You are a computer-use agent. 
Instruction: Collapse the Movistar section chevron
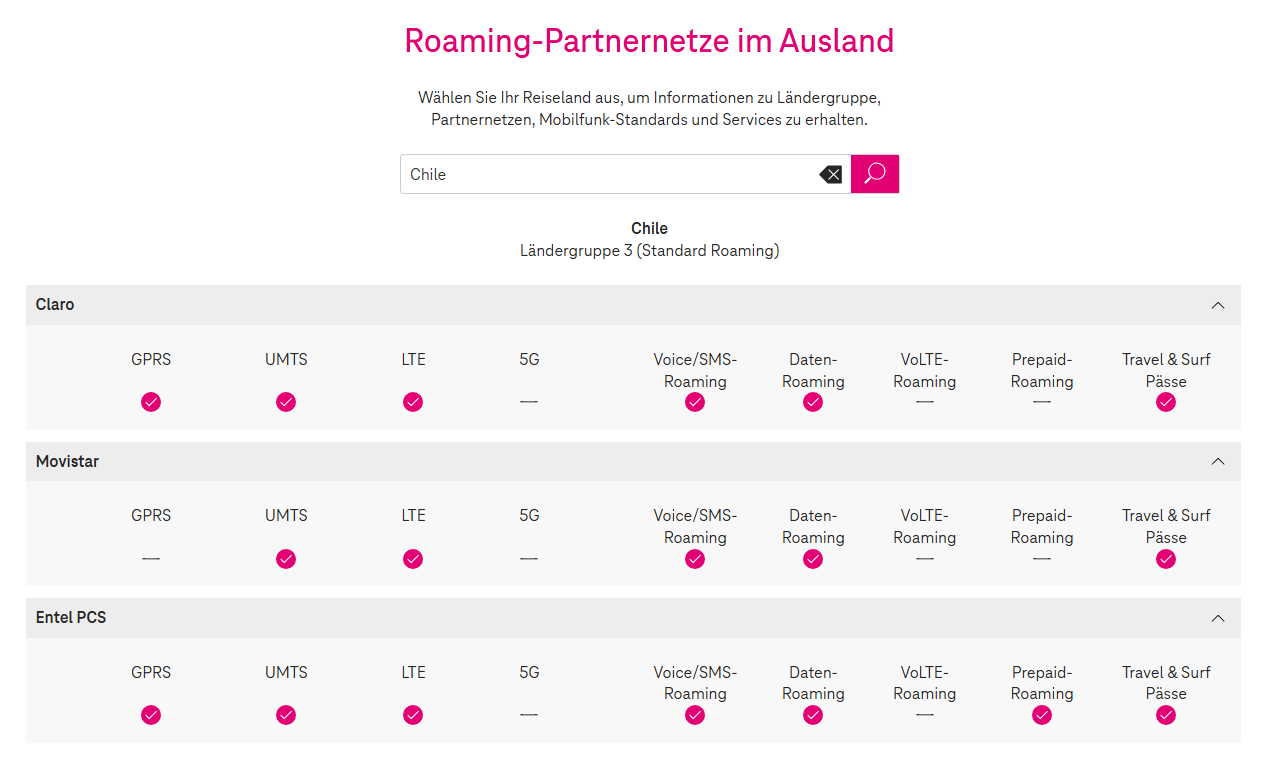pos(1218,461)
